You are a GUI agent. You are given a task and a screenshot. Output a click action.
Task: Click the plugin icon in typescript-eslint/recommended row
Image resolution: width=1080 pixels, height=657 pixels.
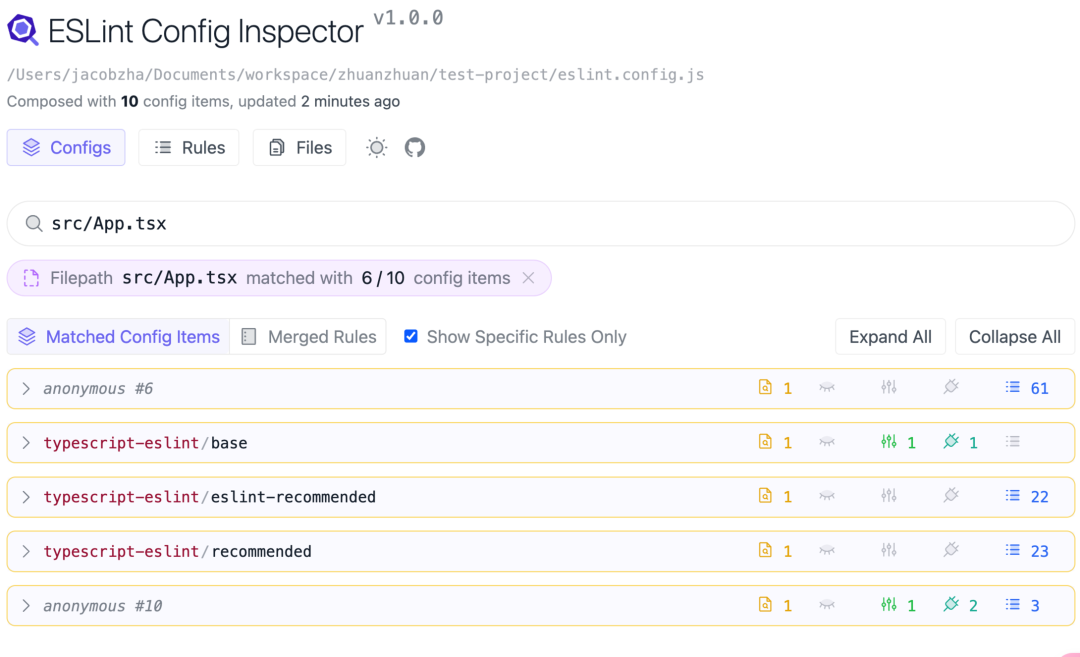tap(951, 550)
